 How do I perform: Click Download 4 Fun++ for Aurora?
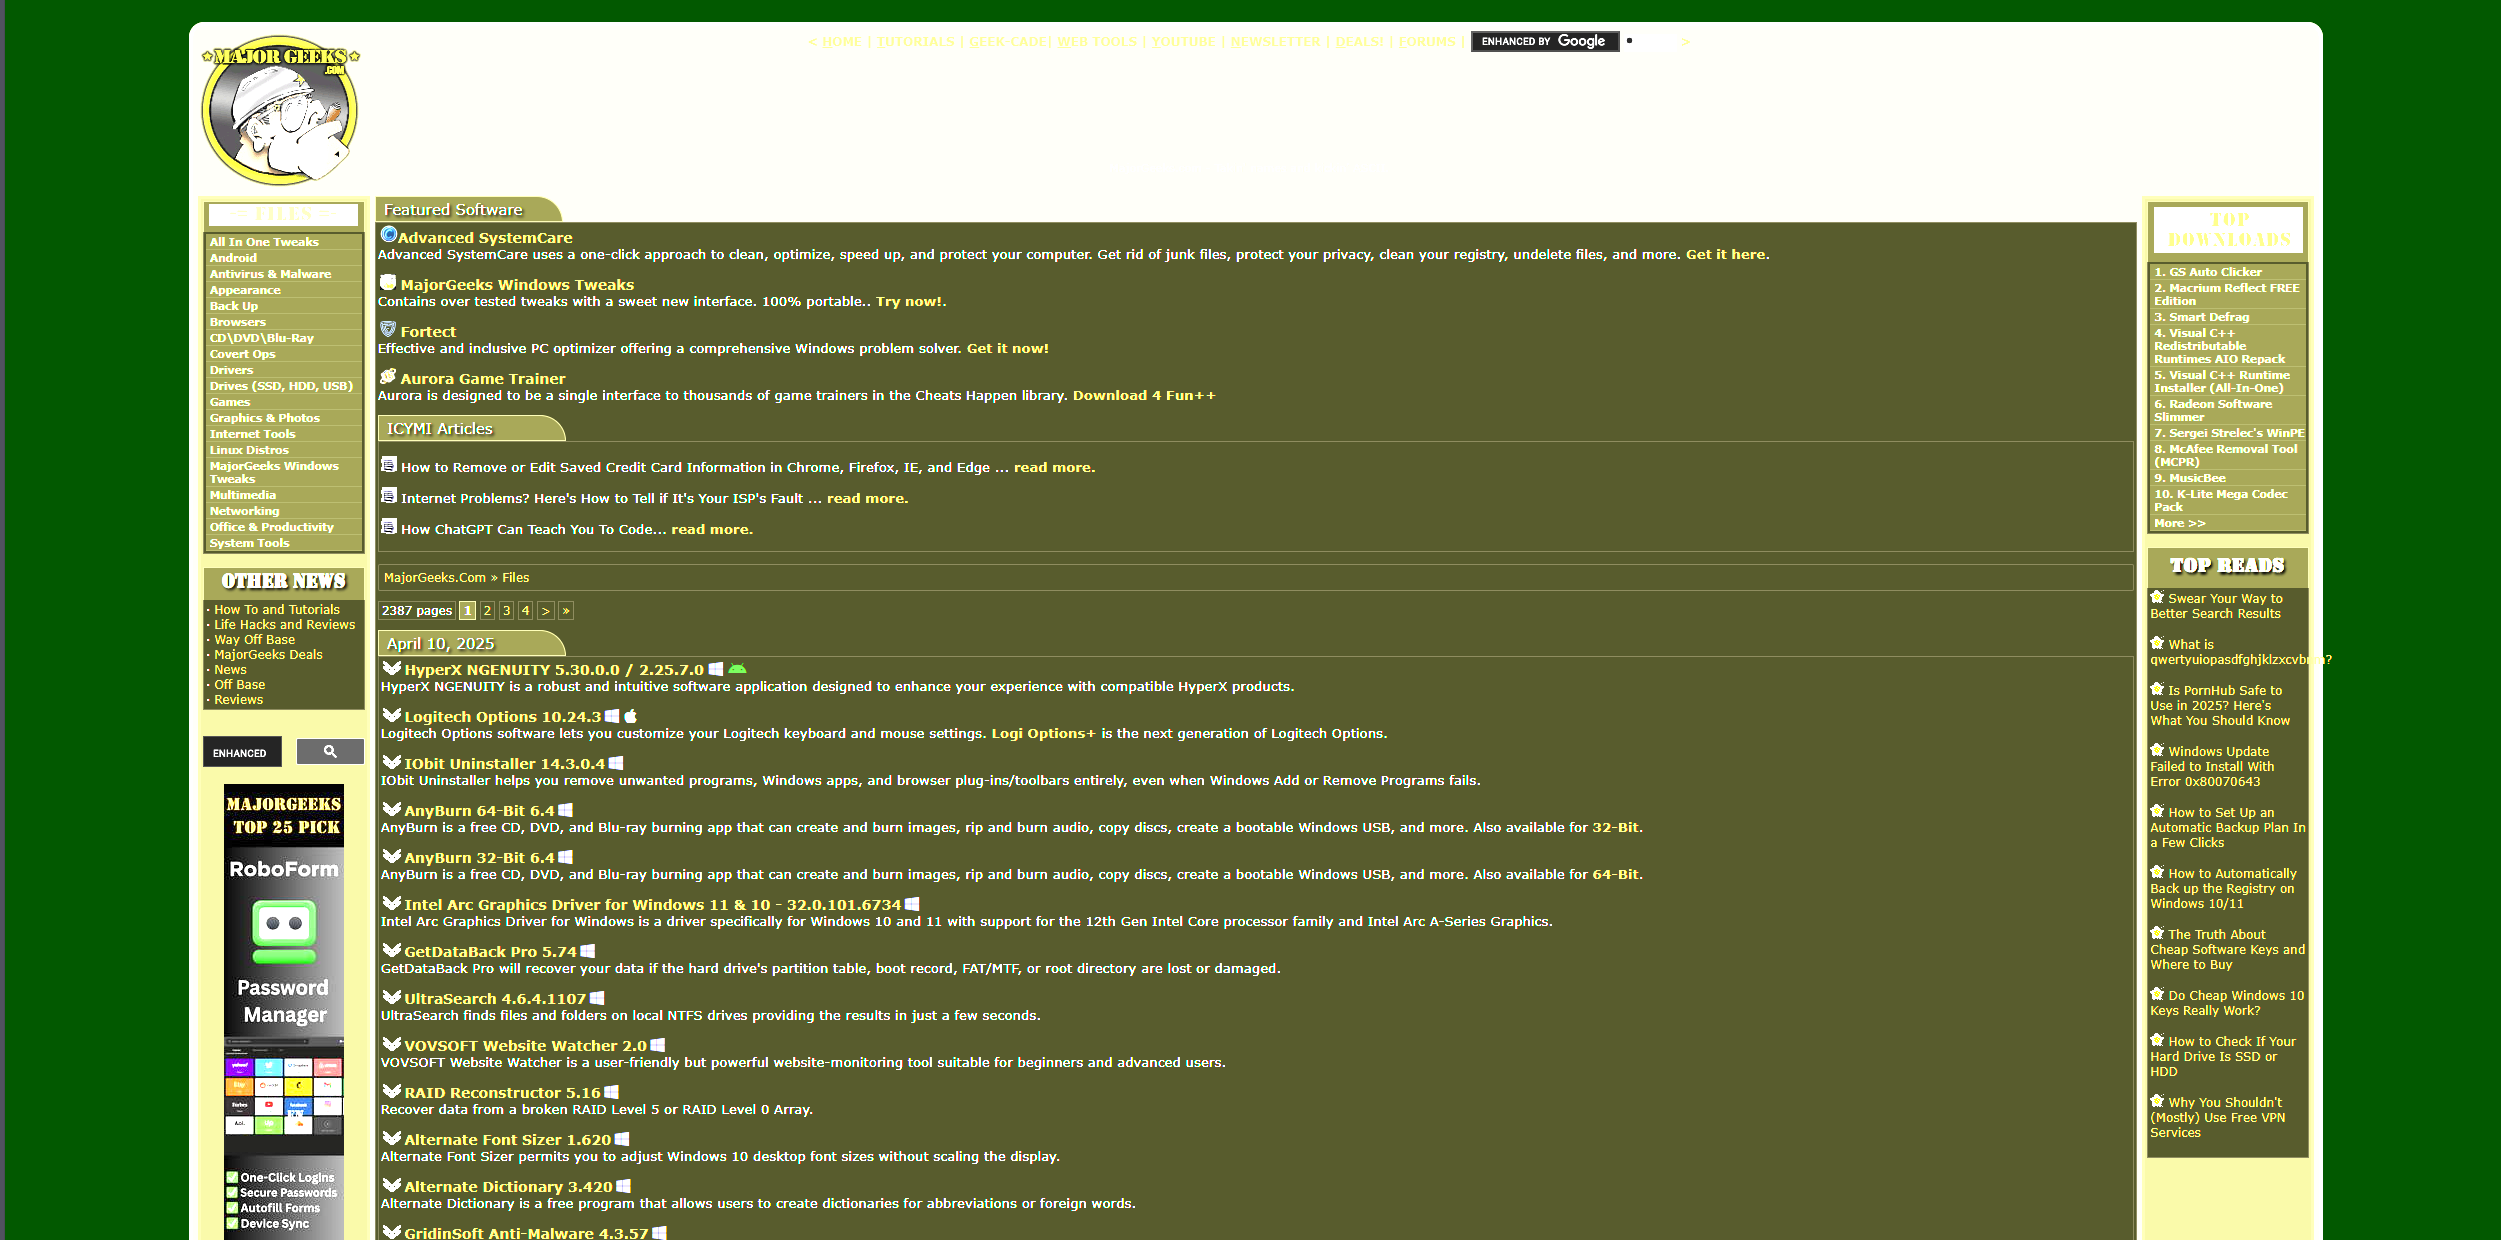point(1144,396)
